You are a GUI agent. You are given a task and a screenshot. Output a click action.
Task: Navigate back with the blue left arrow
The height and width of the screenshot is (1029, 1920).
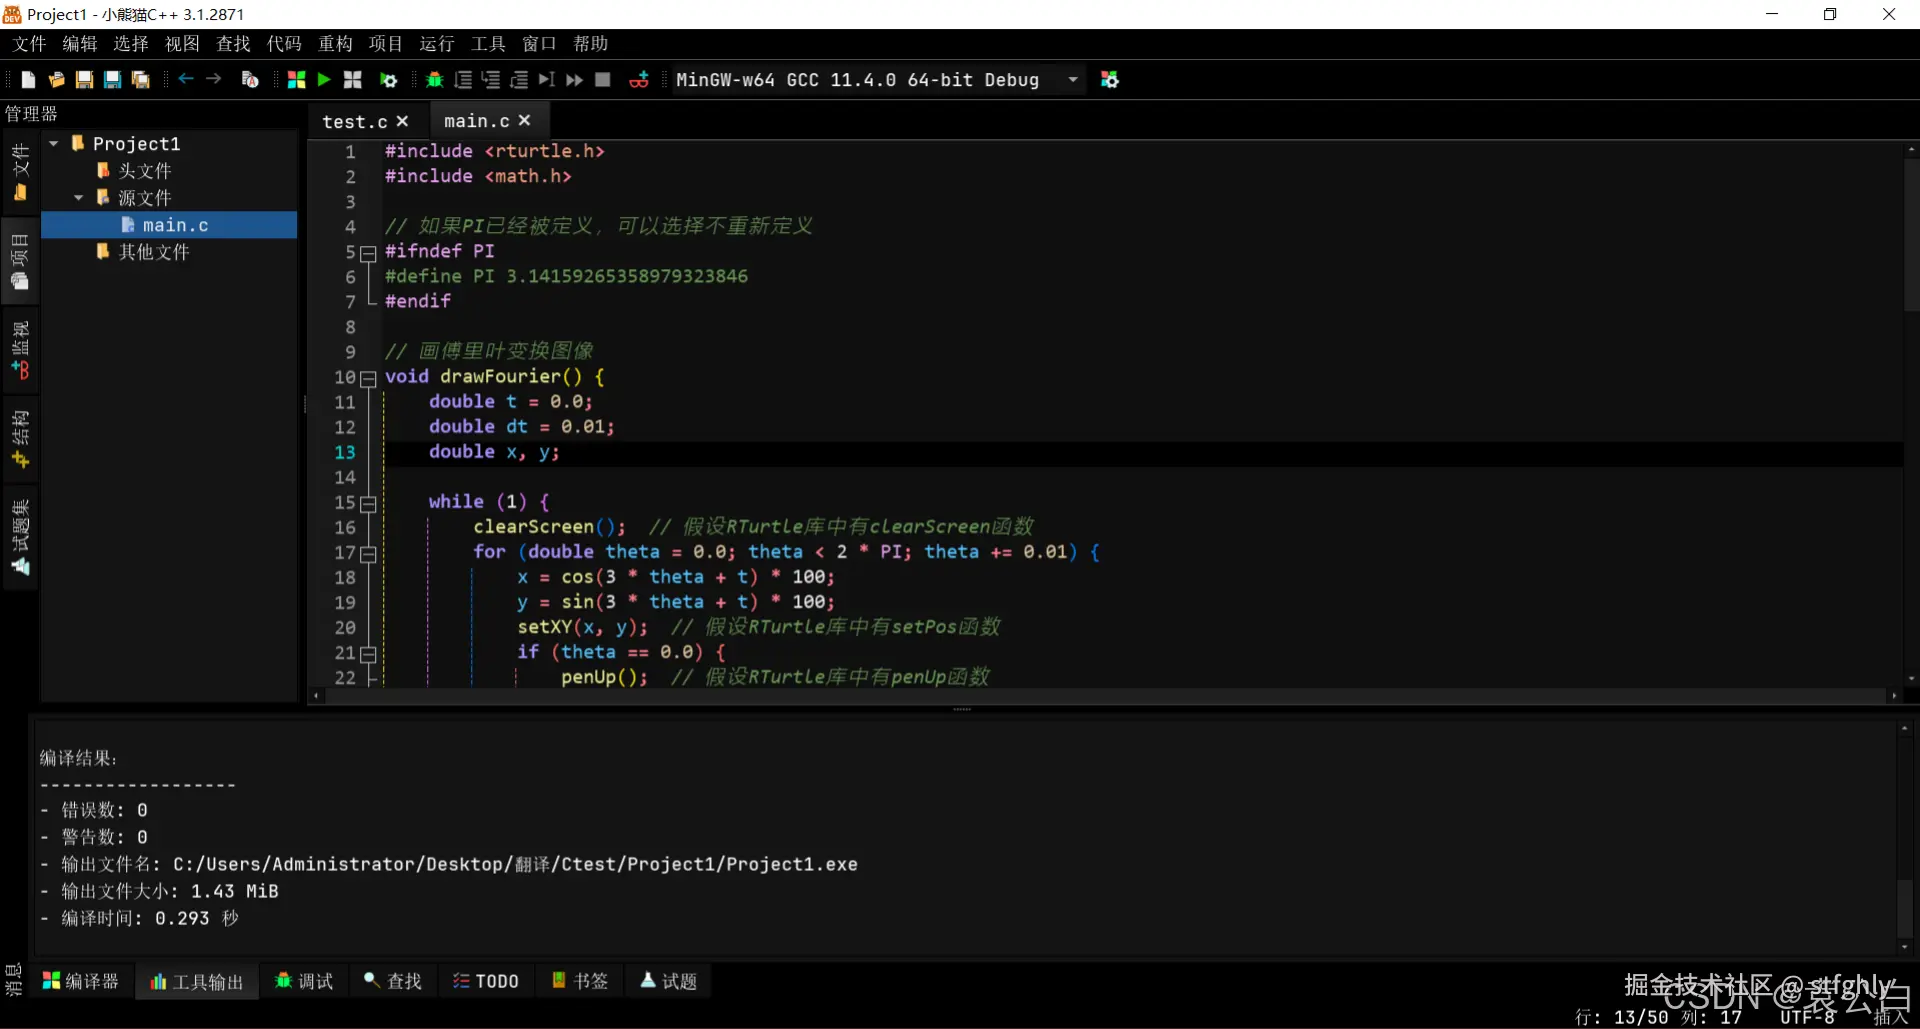click(185, 79)
